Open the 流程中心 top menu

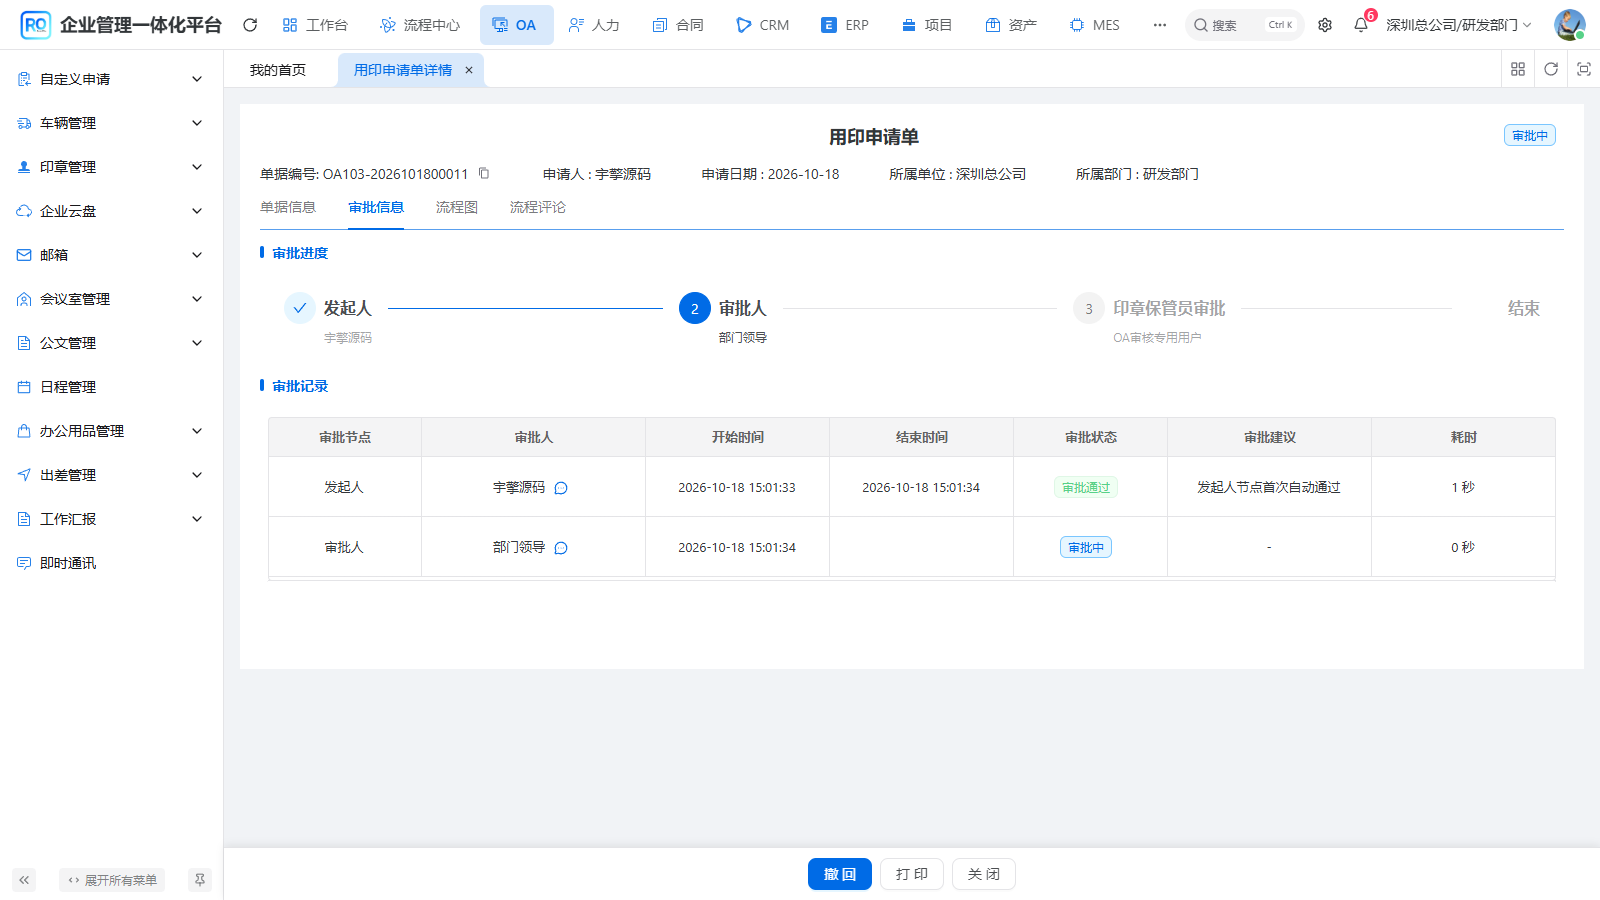coord(420,25)
